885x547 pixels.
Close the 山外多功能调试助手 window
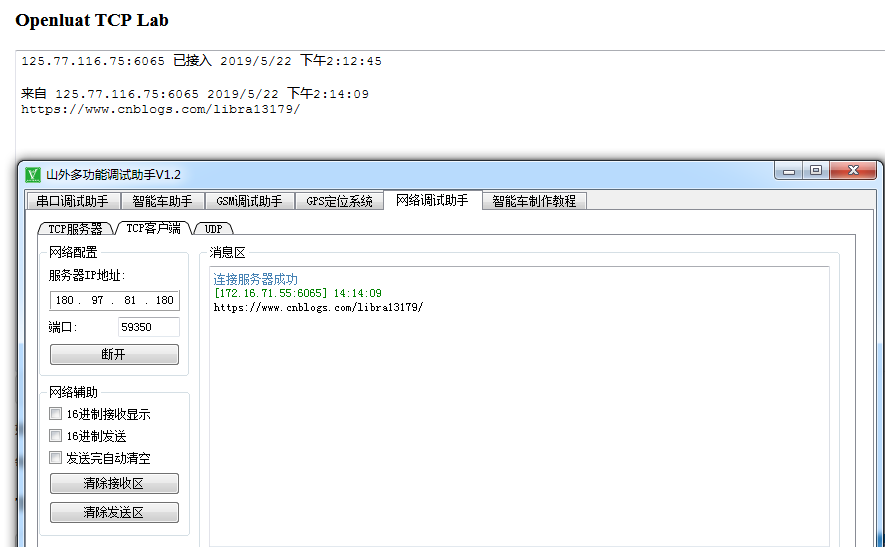pyautogui.click(x=853, y=170)
